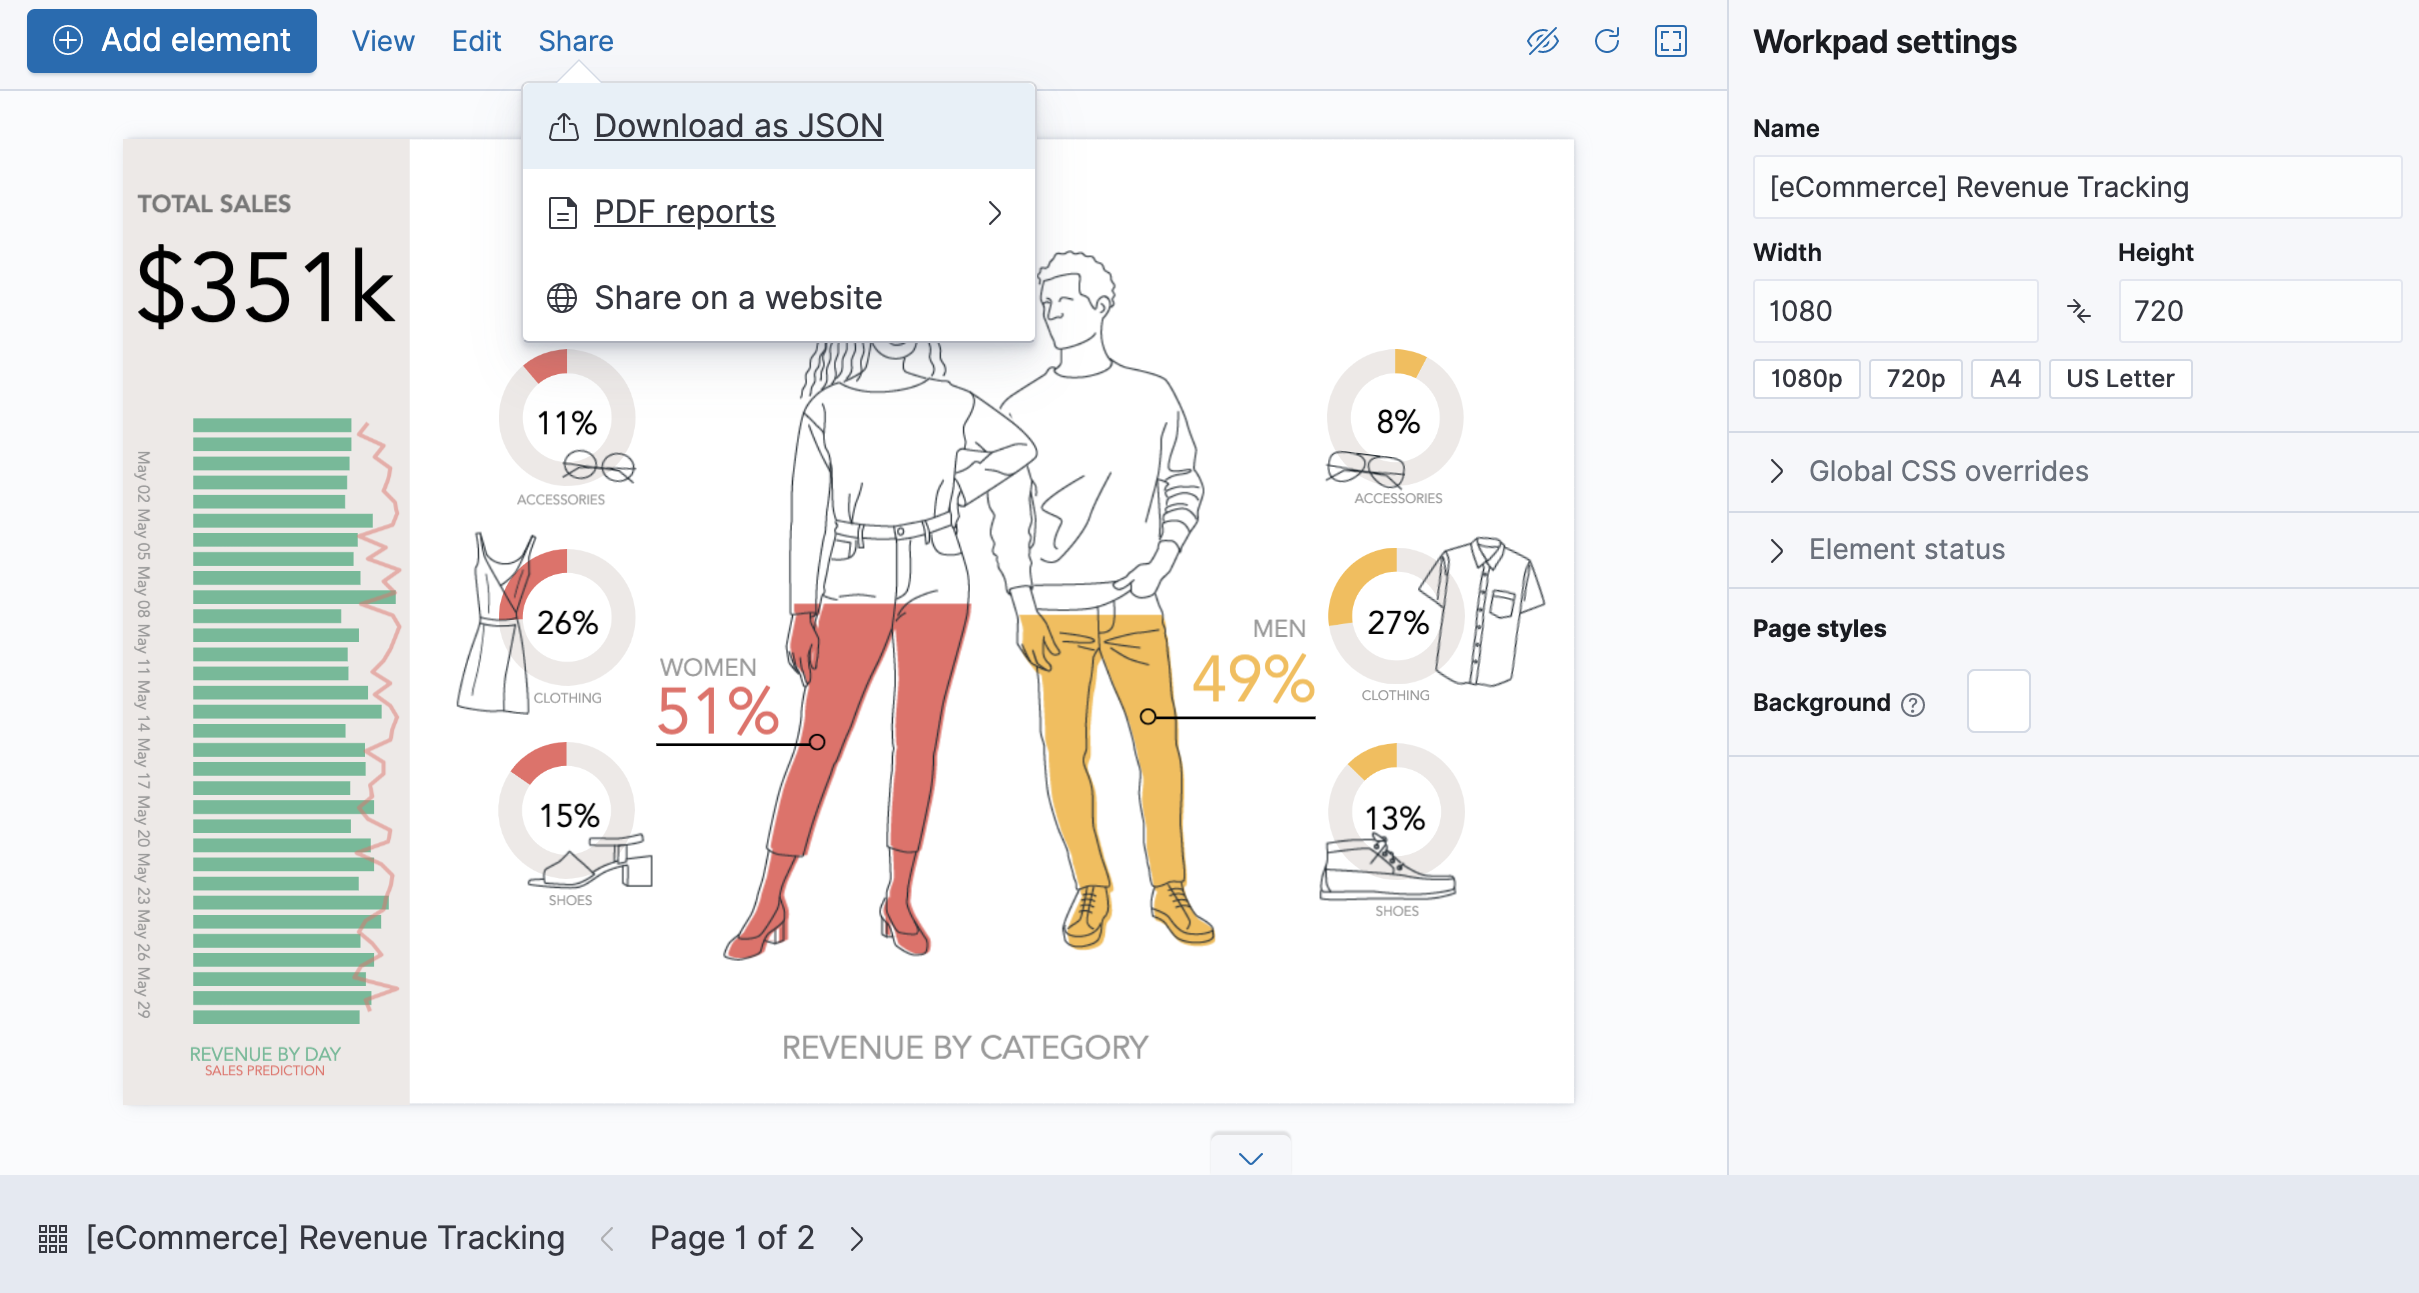Click the Download as JSON upload icon
2419x1293 pixels.
coord(563,125)
